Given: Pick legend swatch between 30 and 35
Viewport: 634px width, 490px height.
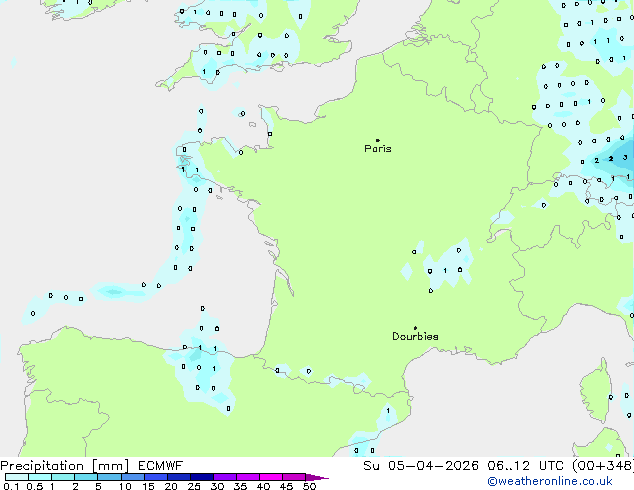Looking at the screenshot, I should pyautogui.click(x=224, y=477).
